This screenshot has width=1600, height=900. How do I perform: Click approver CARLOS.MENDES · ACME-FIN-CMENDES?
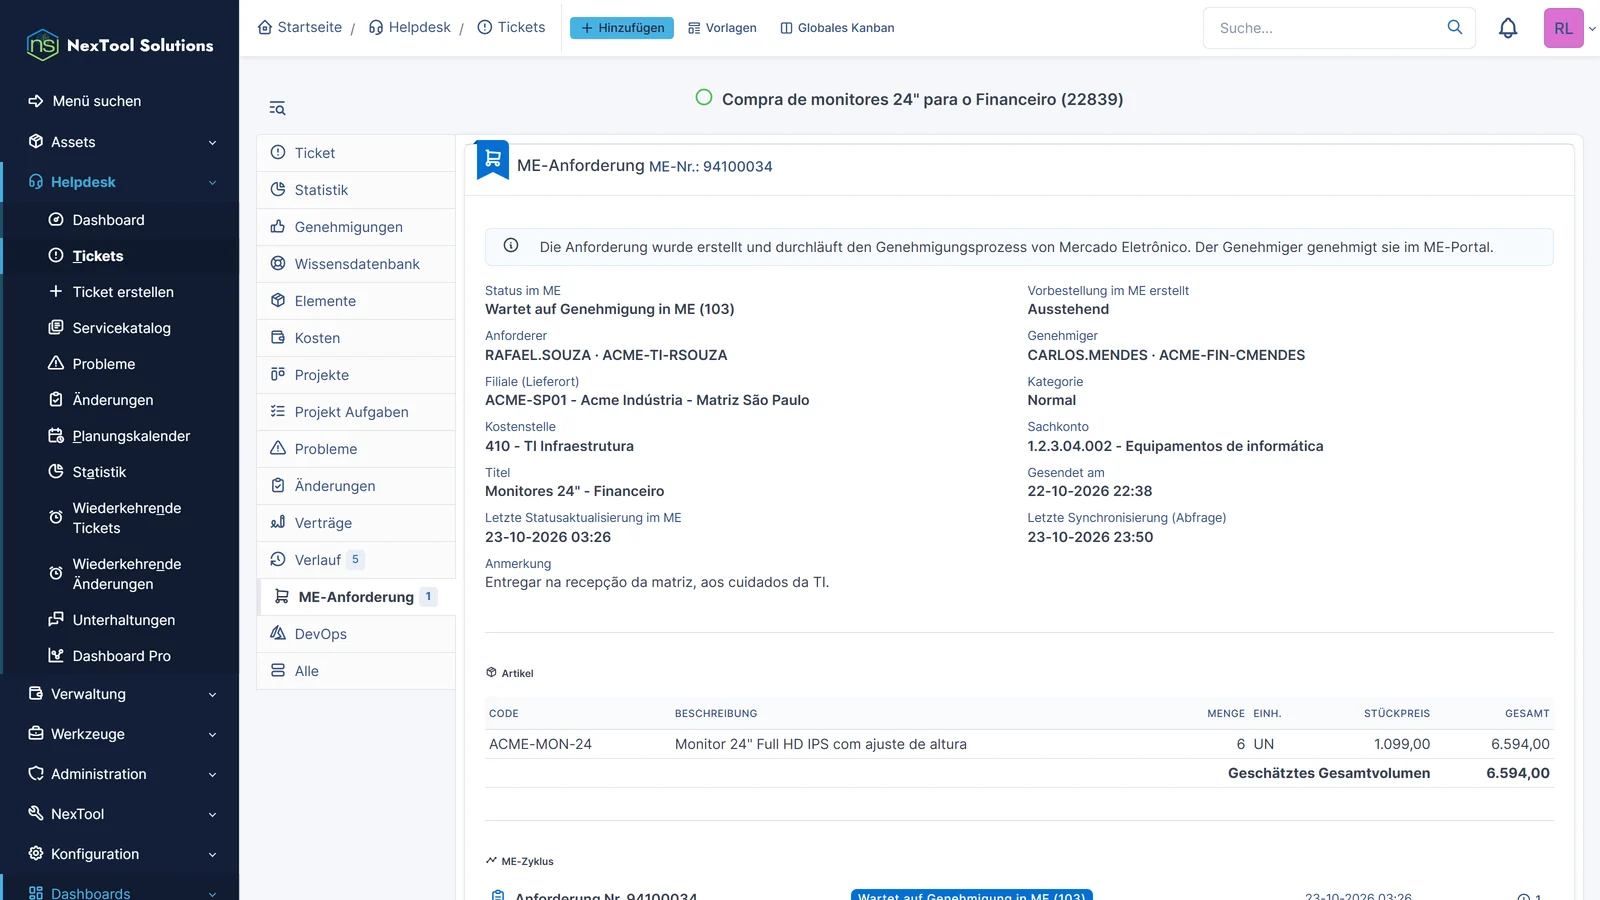tap(1166, 355)
